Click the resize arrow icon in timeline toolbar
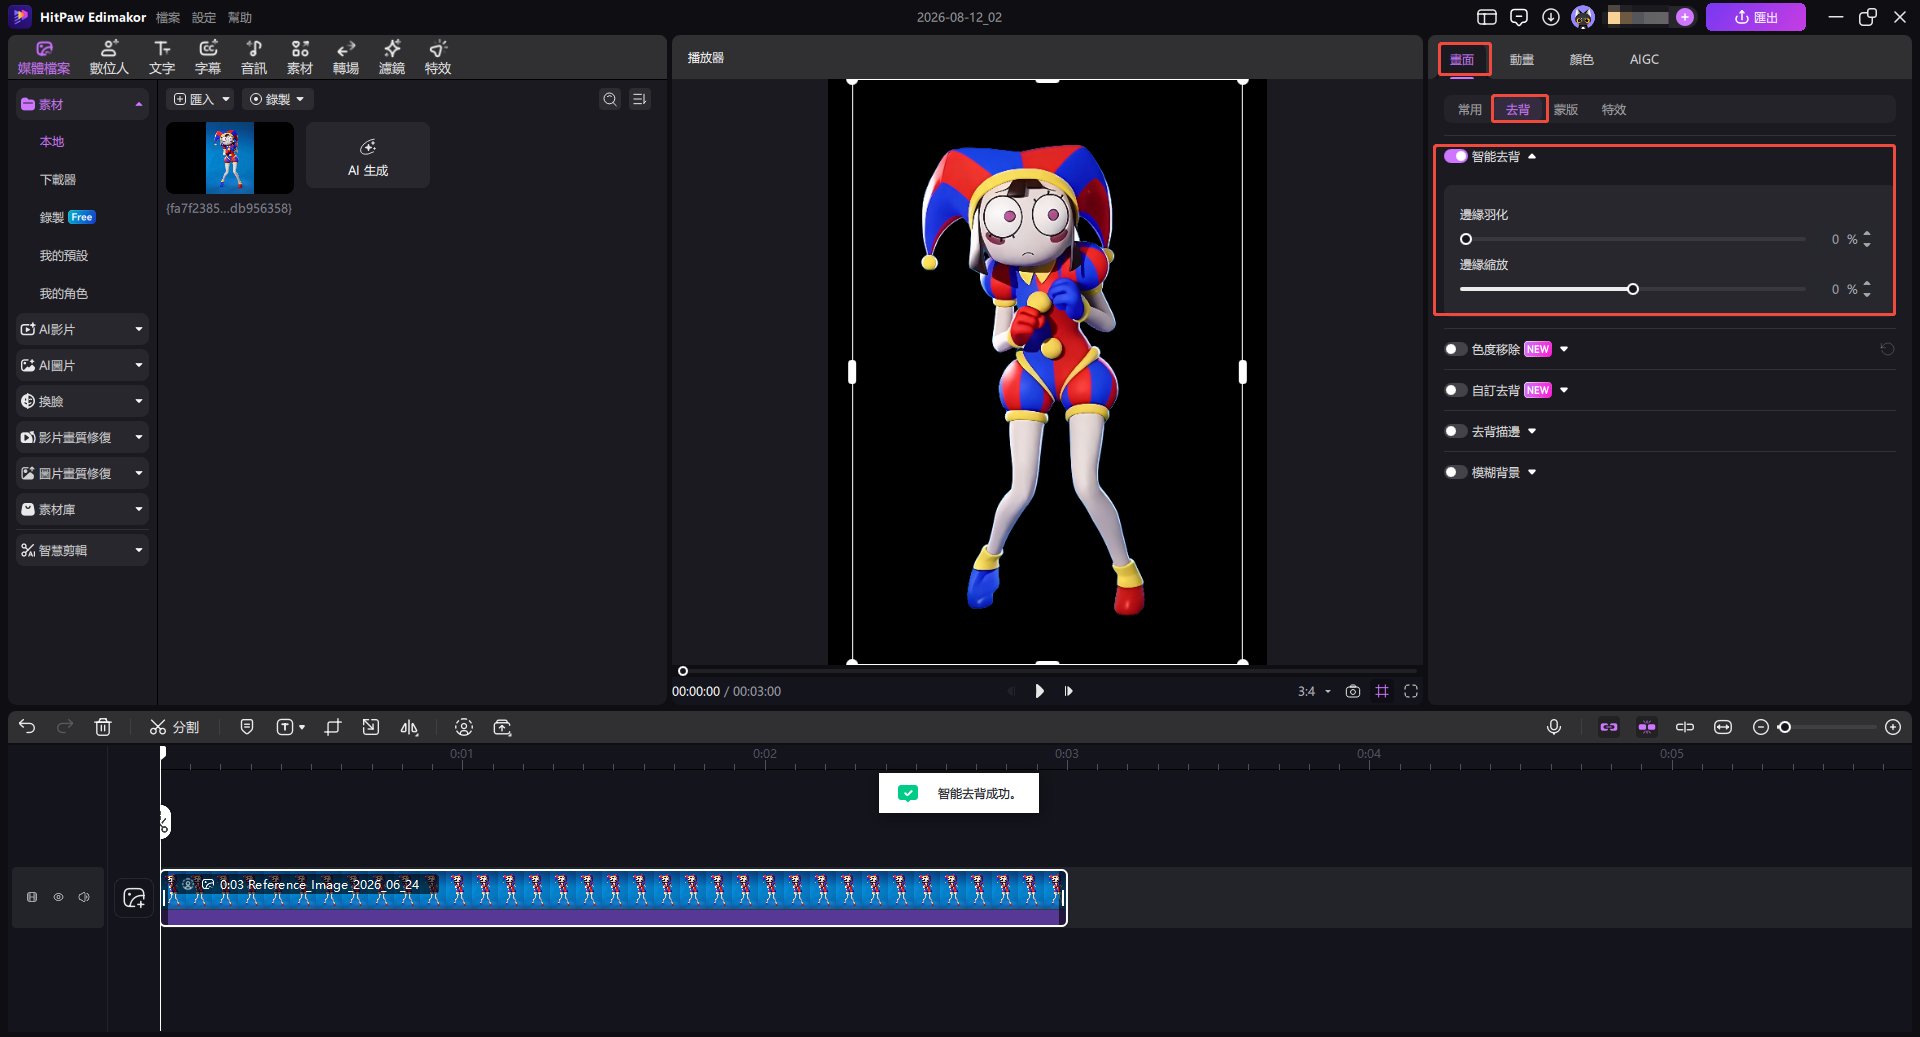The width and height of the screenshot is (1920, 1037). pyautogui.click(x=371, y=727)
